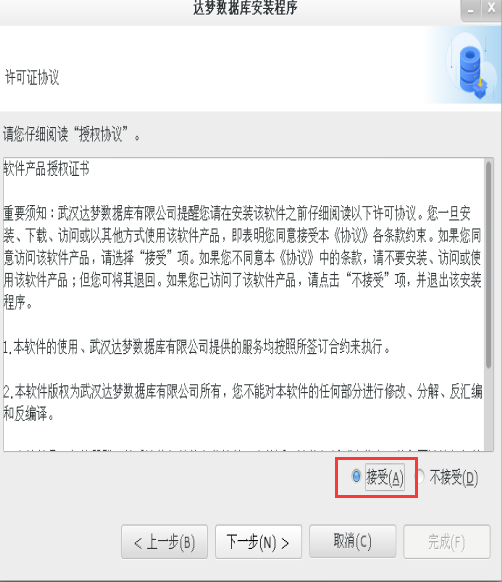The image size is (502, 582).
Task: Click the 下一步(N) > button
Action: (x=258, y=542)
